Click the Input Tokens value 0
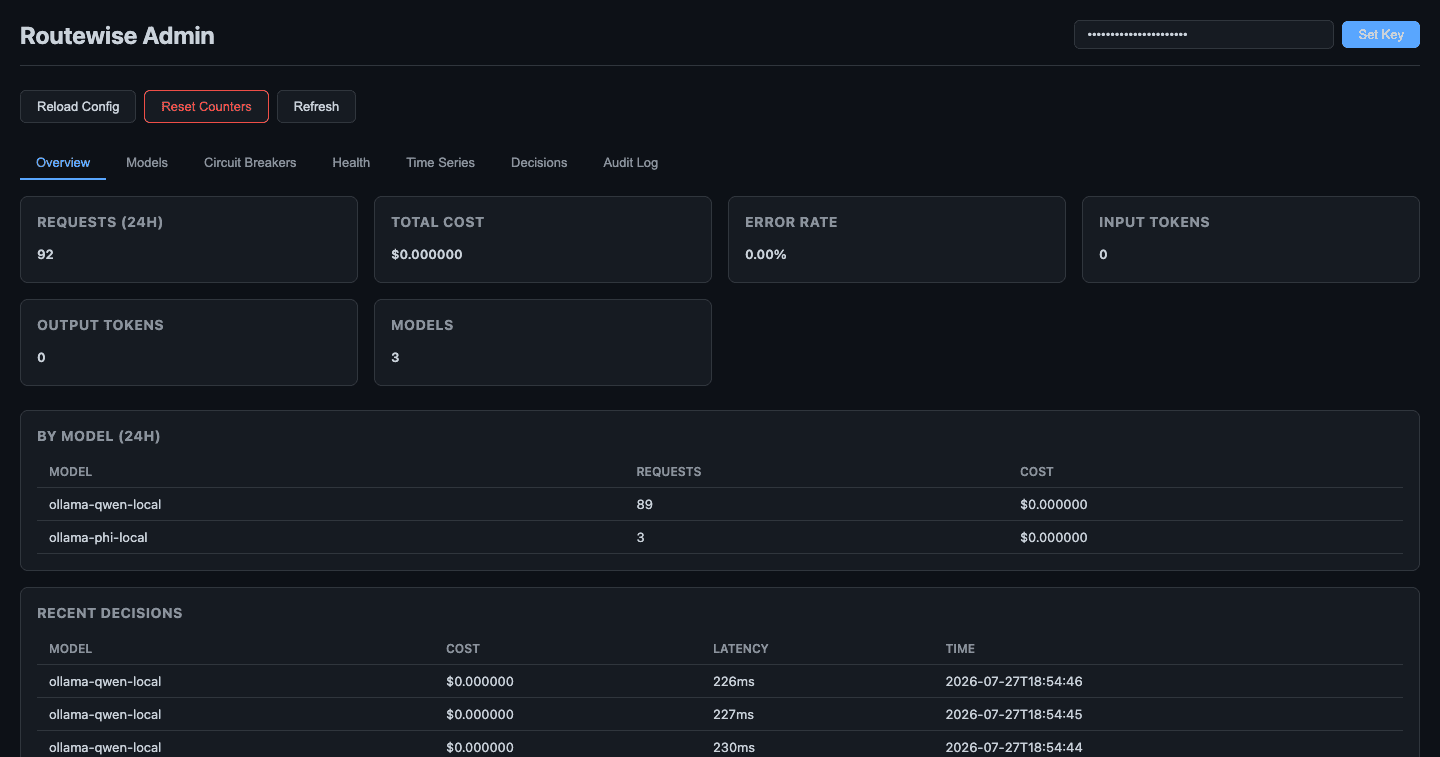The image size is (1440, 757). pos(1103,254)
